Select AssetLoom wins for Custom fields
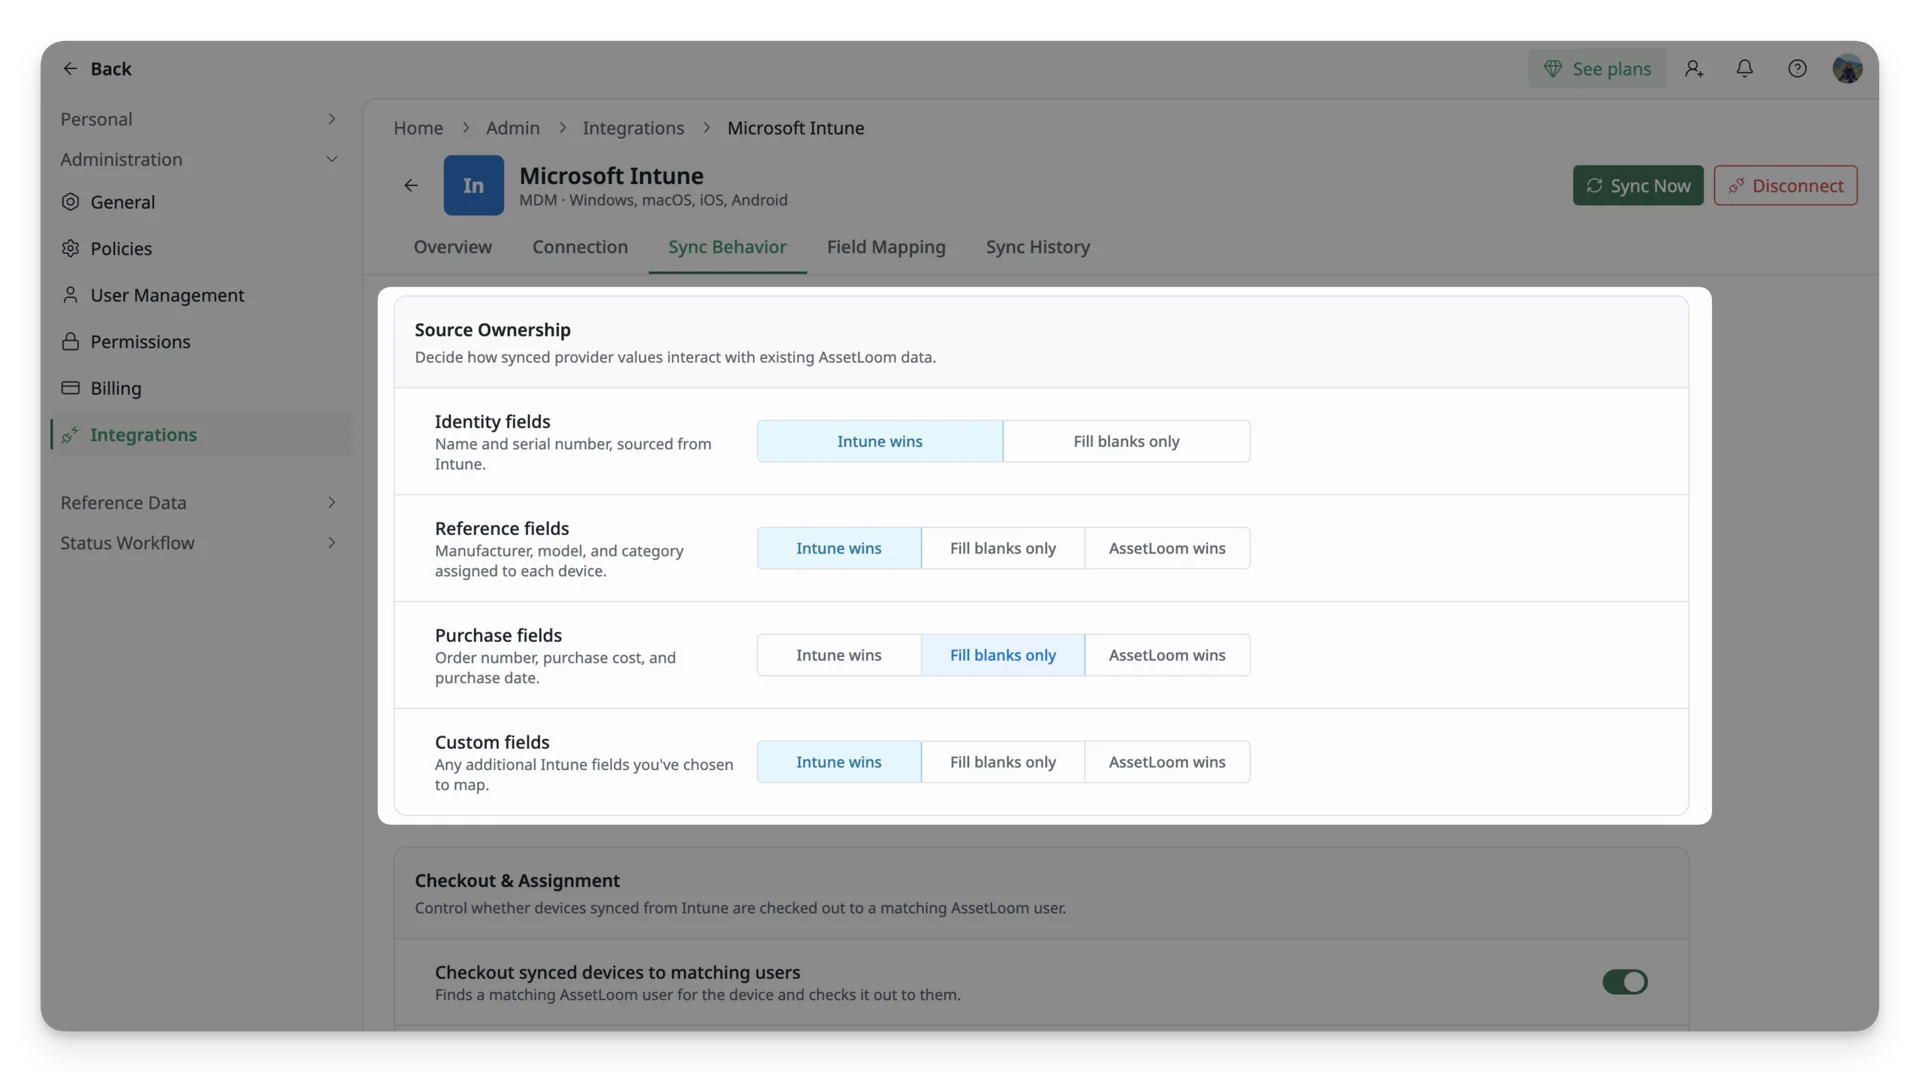 [x=1167, y=763]
